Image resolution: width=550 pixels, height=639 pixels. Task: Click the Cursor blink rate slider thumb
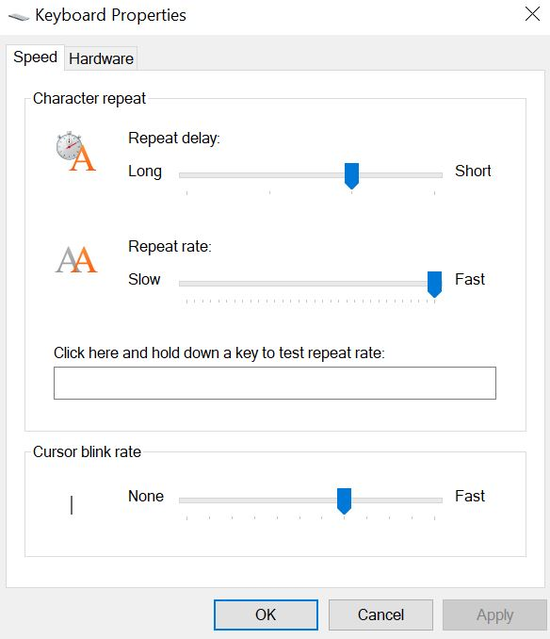[x=344, y=501]
